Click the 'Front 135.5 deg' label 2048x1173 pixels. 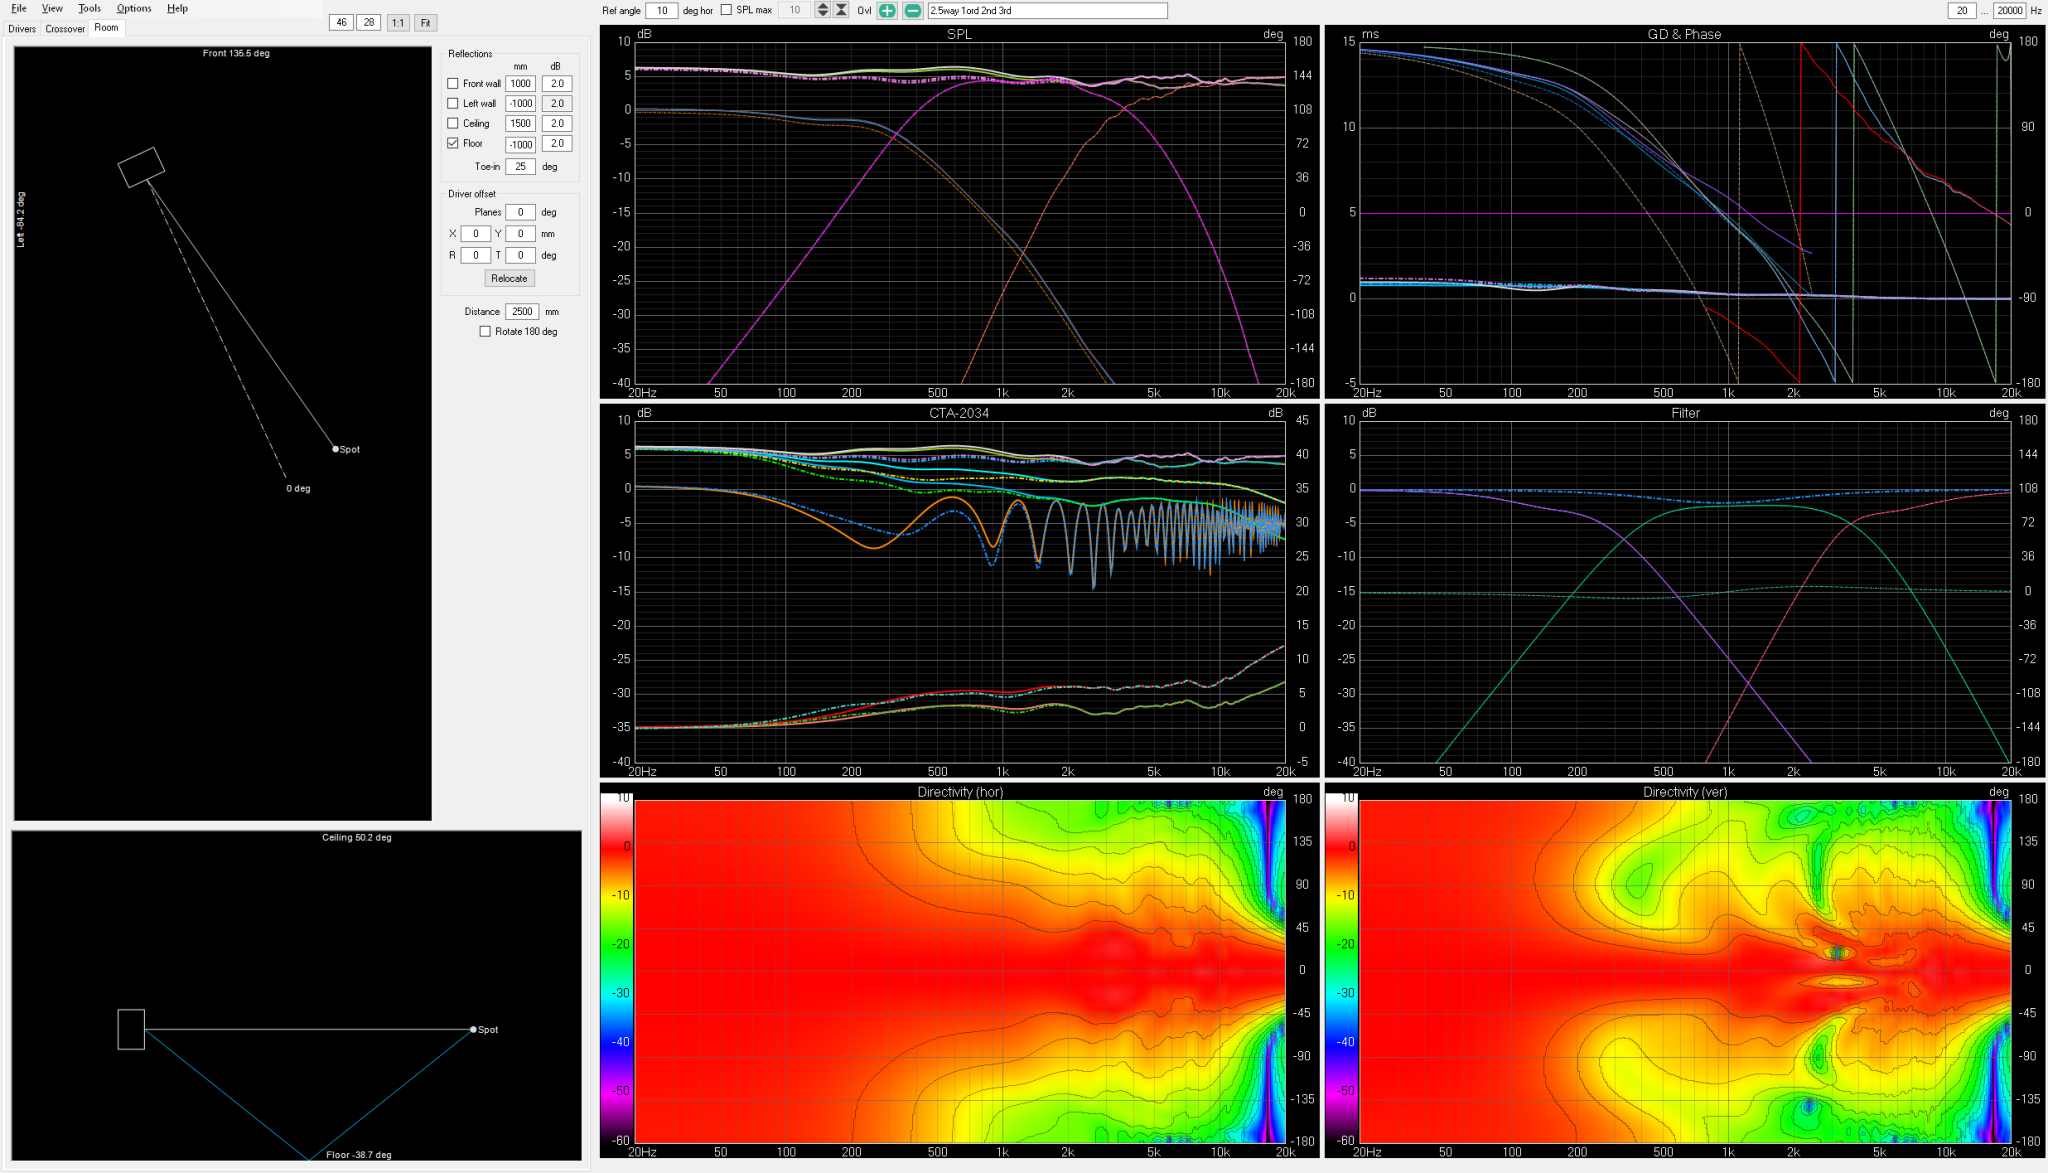pos(236,54)
